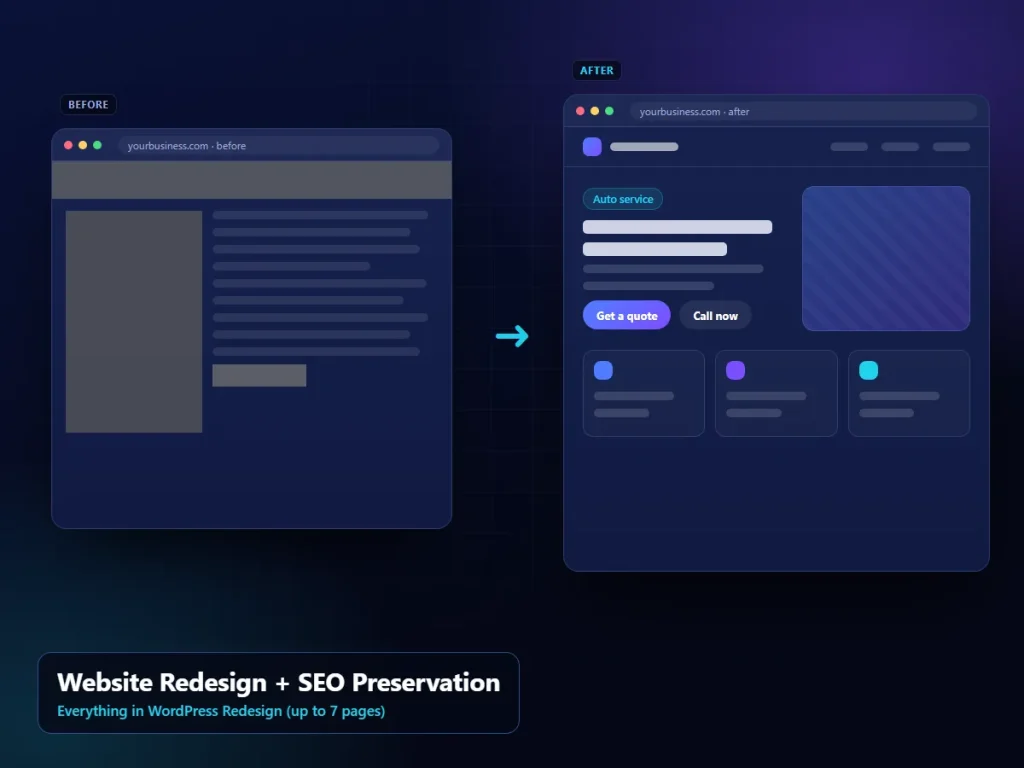Click the red dot in Before window
Image resolution: width=1024 pixels, height=768 pixels.
click(x=68, y=145)
